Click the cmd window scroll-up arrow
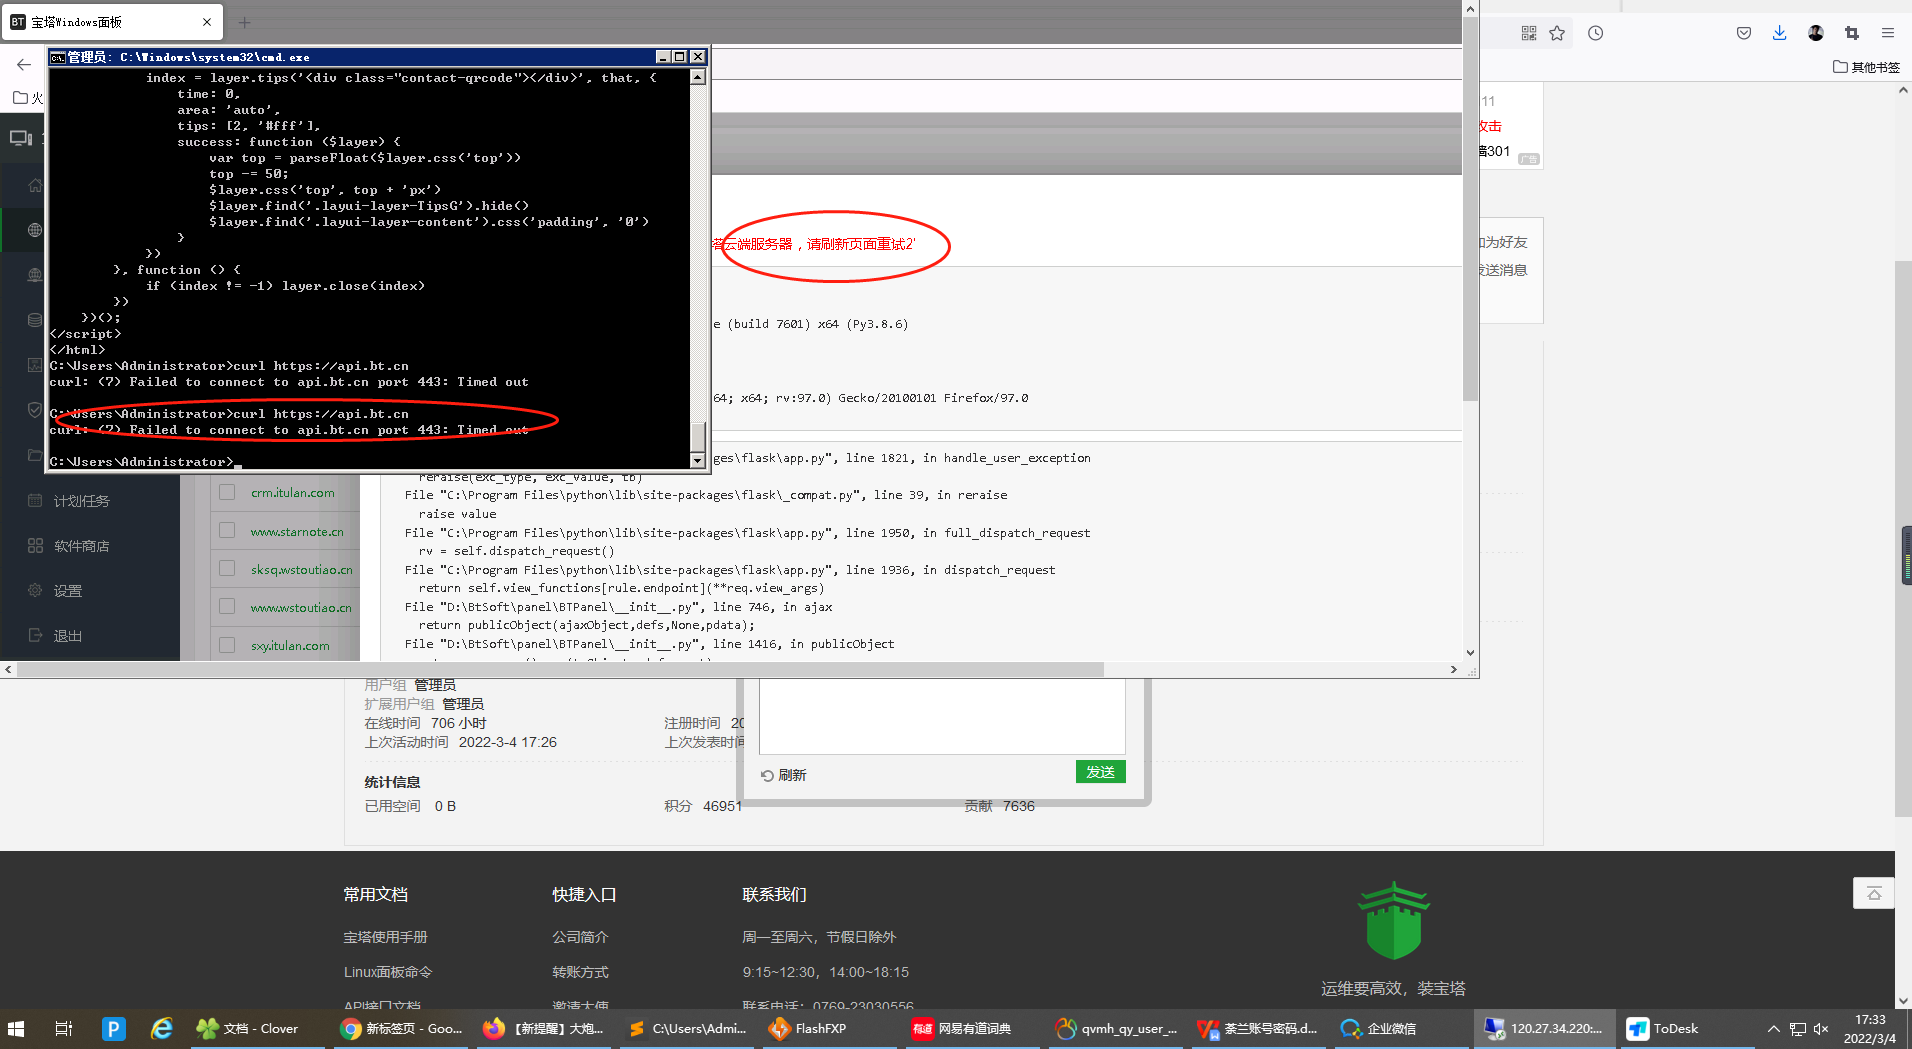 (x=698, y=77)
